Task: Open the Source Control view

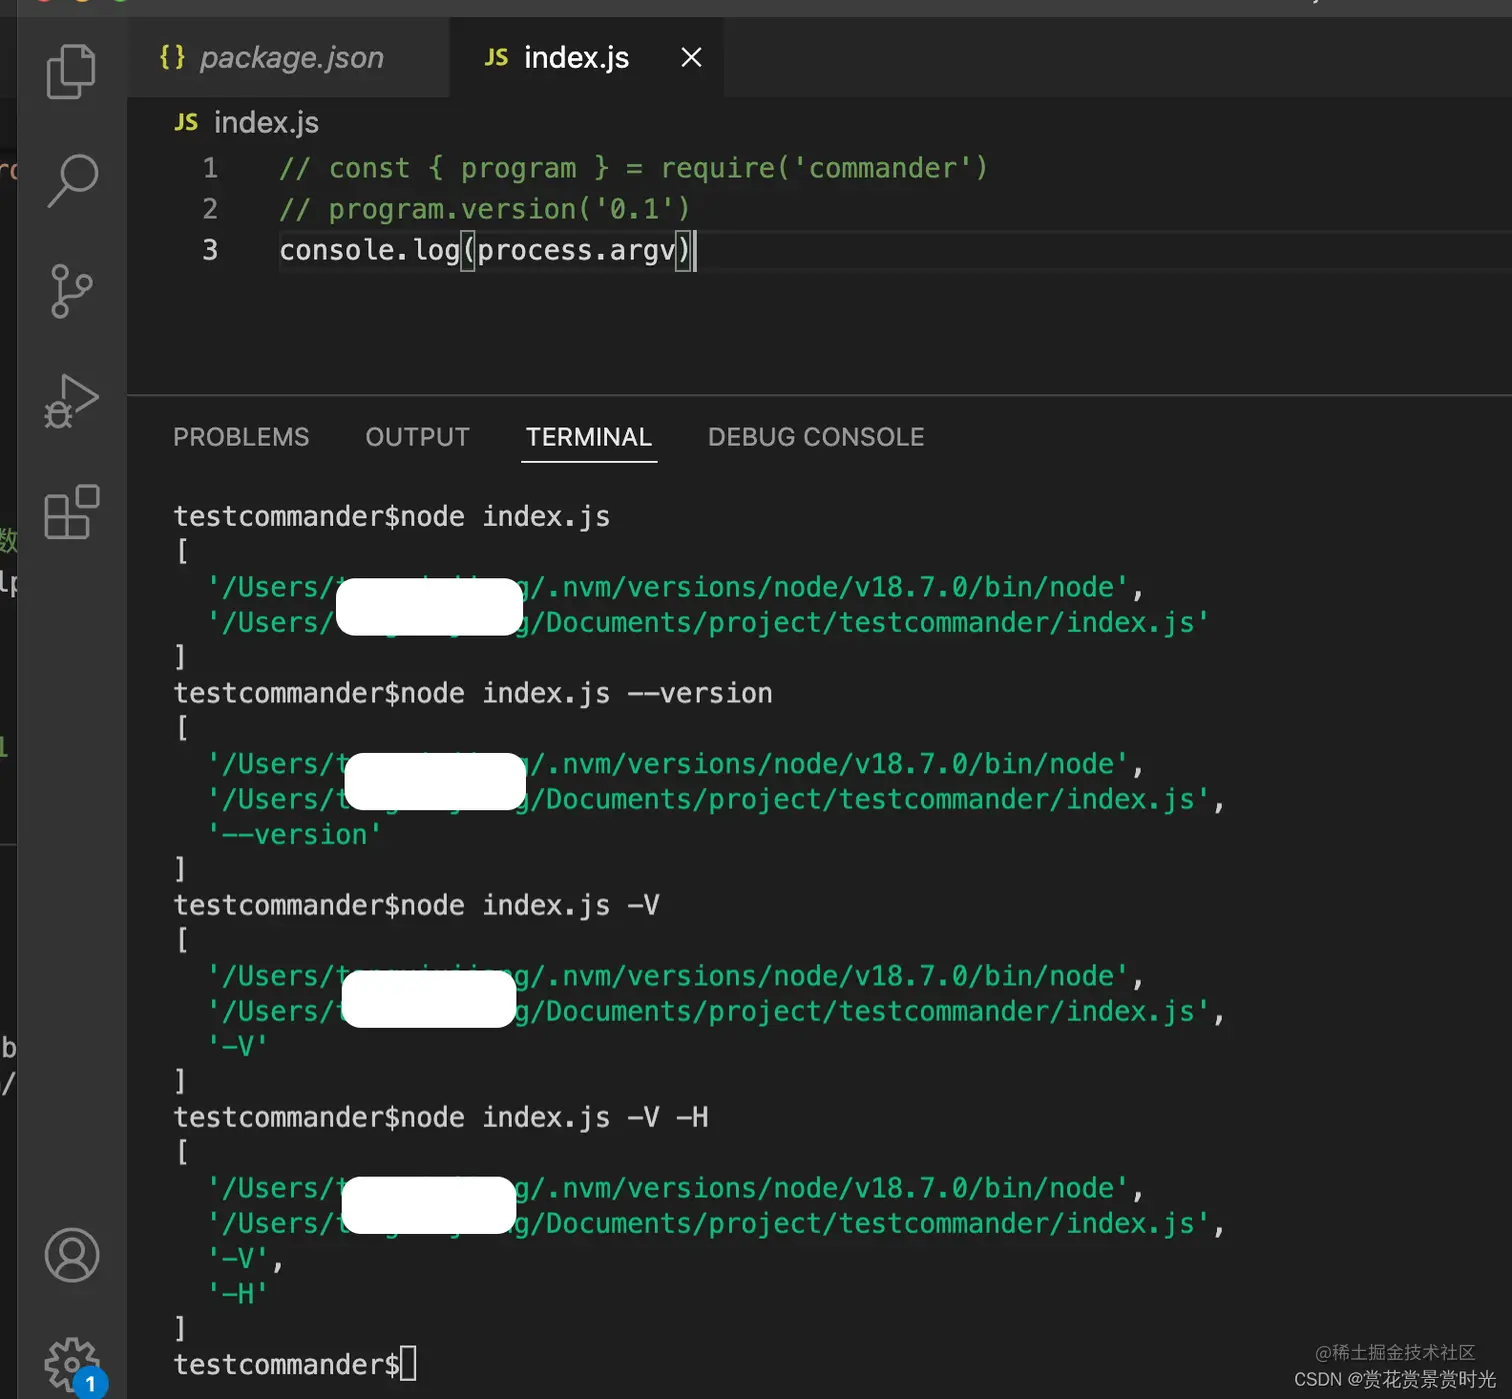Action: [71, 291]
